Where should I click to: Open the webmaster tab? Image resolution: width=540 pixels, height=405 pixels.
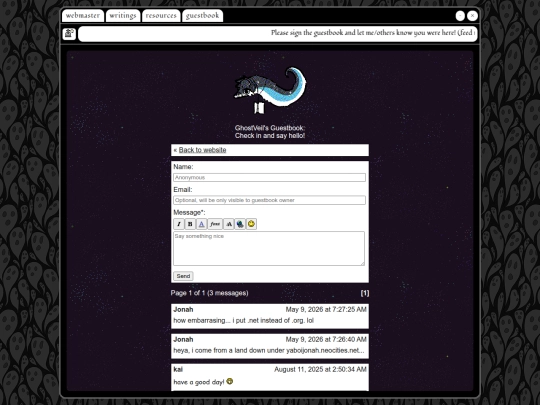click(x=83, y=15)
